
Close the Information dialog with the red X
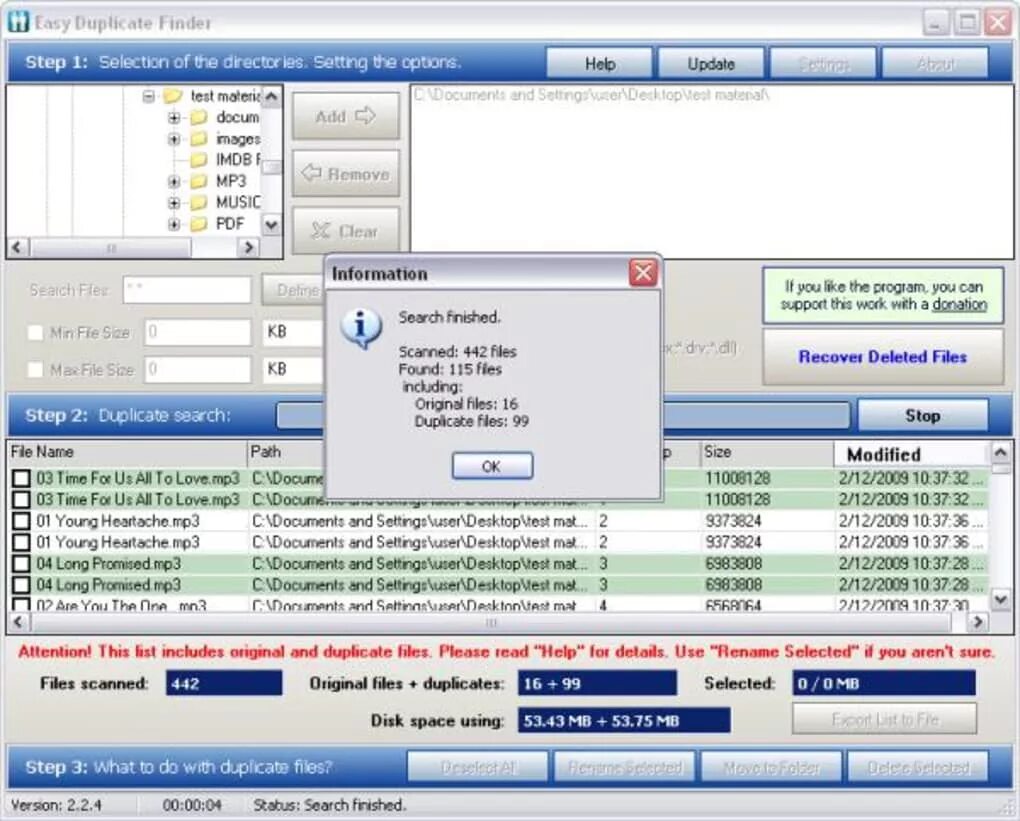643,273
